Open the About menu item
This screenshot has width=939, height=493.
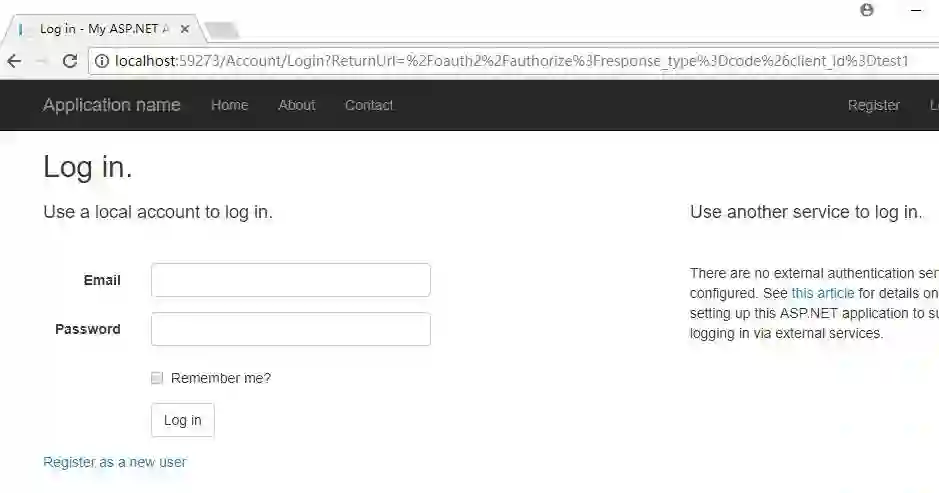(296, 105)
